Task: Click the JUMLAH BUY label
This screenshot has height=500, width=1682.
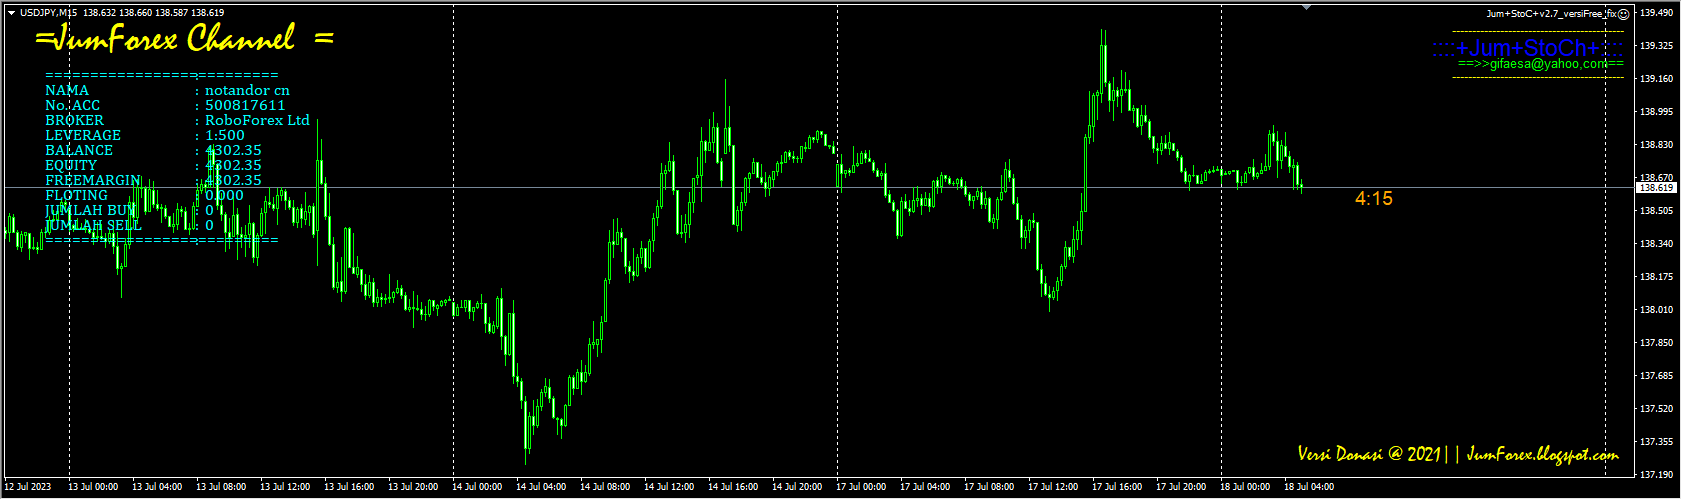Action: click(x=90, y=210)
